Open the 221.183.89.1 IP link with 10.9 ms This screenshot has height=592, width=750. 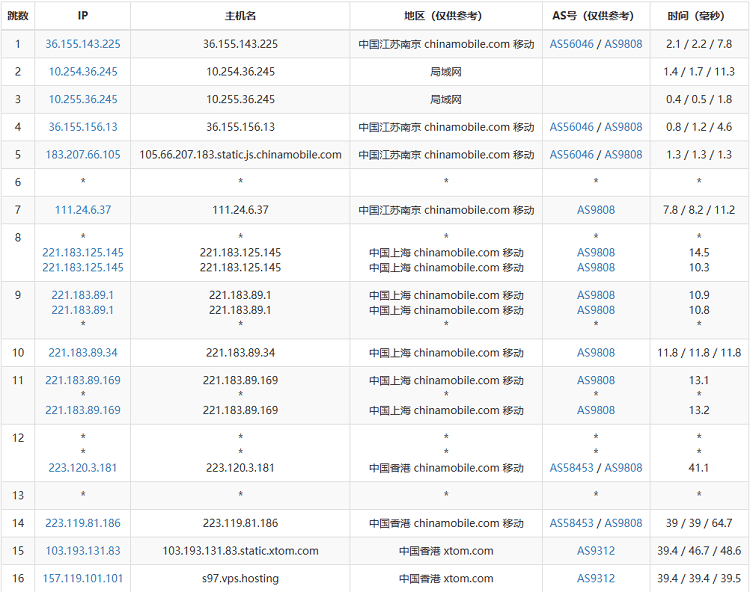point(83,295)
